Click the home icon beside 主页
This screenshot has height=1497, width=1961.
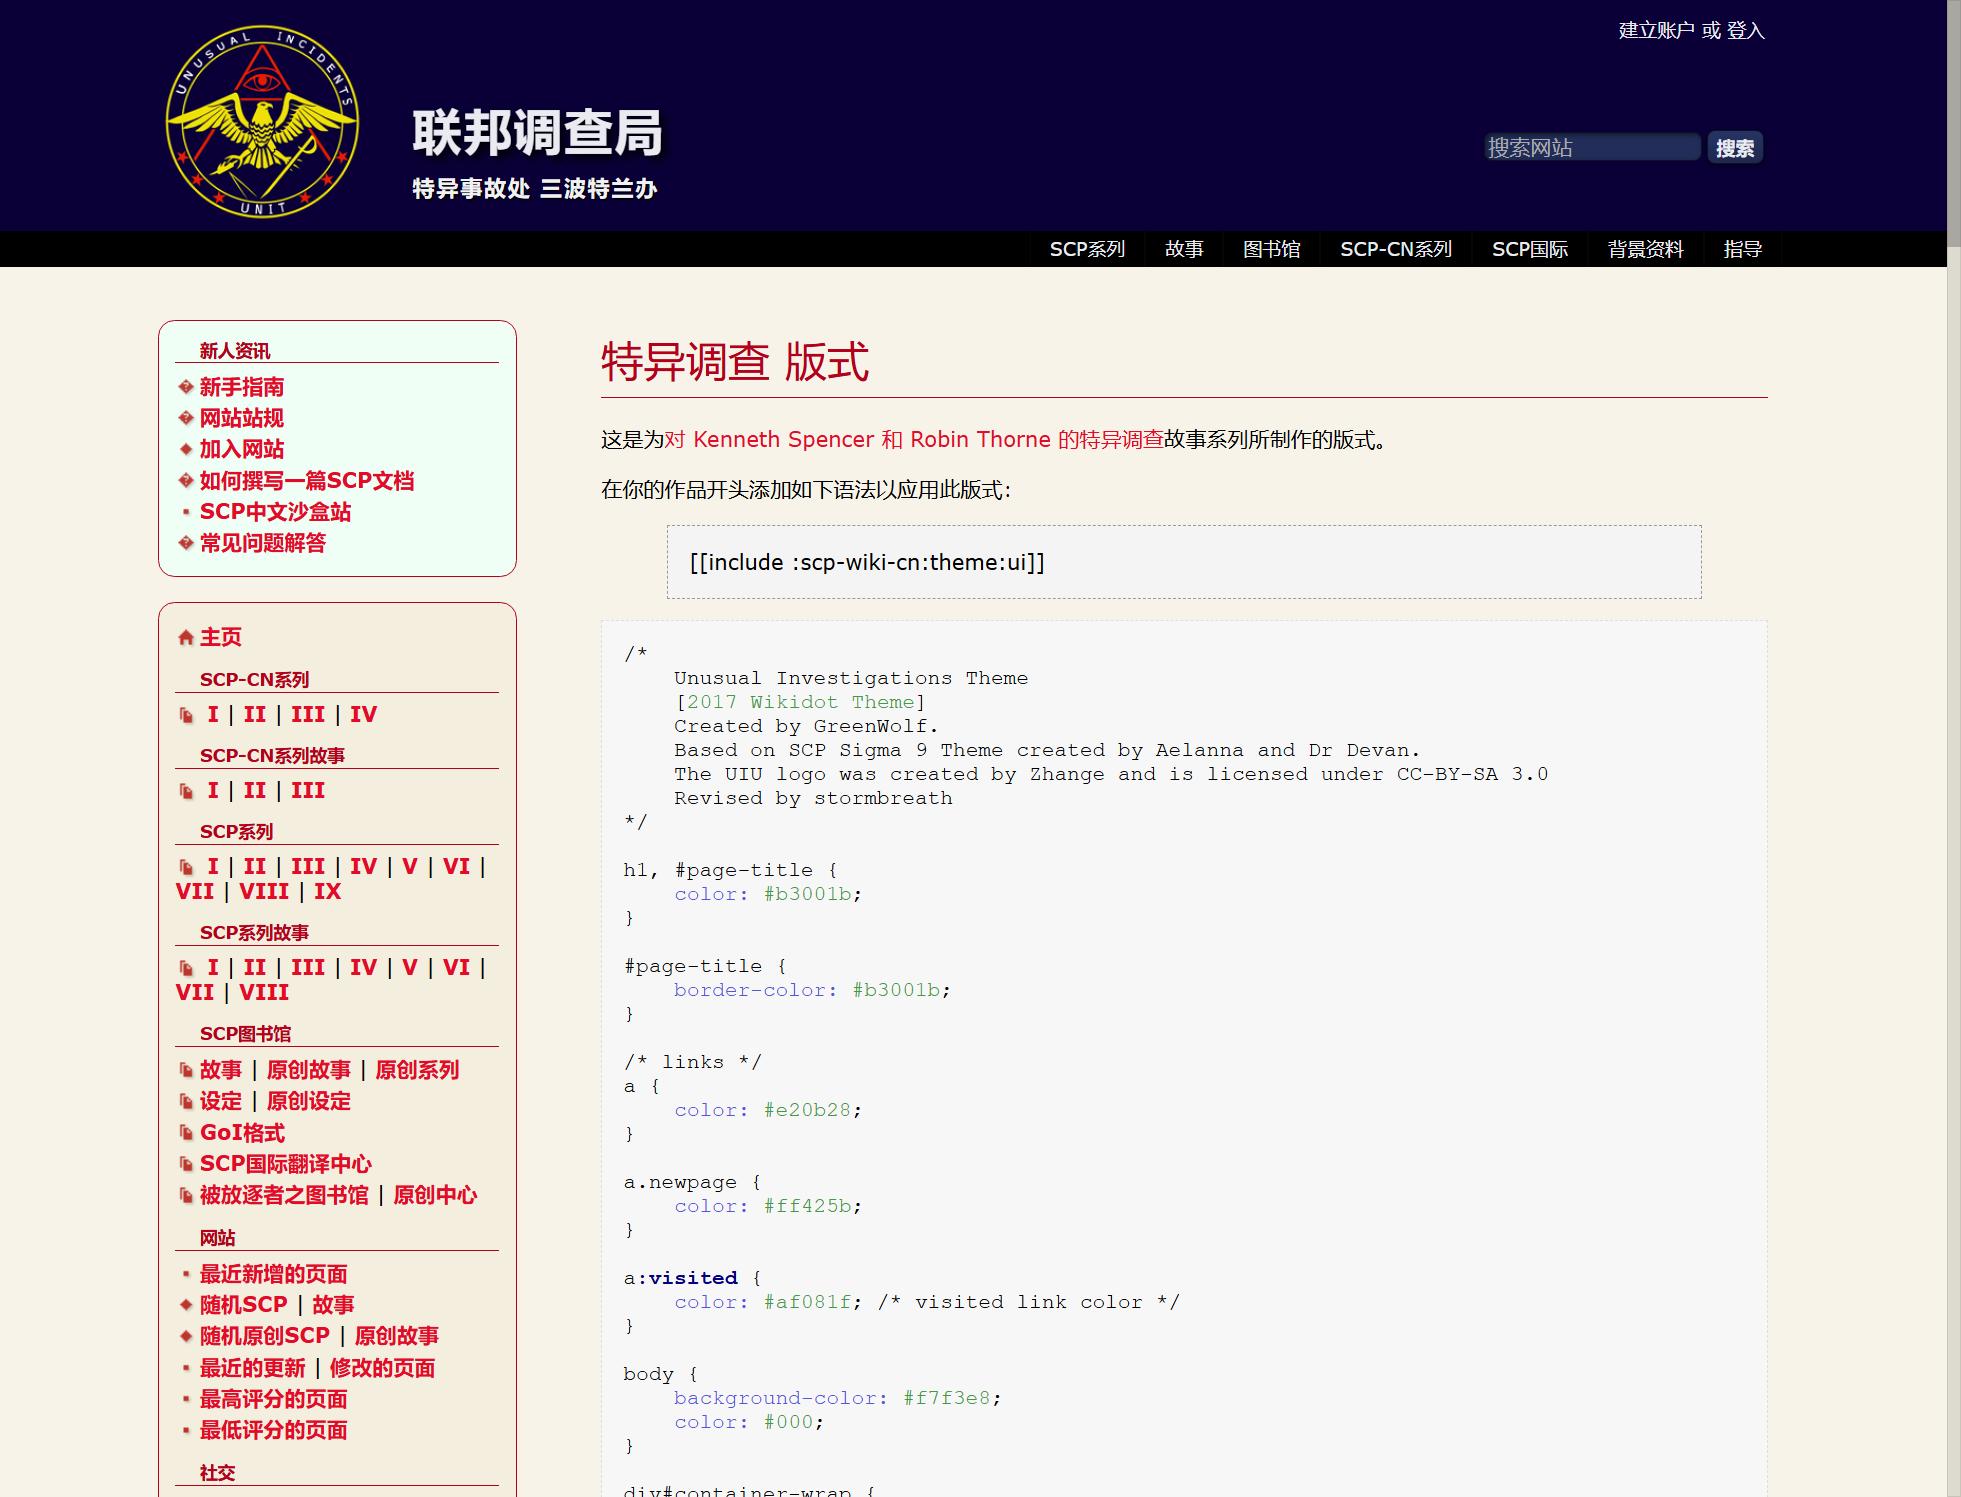point(185,638)
